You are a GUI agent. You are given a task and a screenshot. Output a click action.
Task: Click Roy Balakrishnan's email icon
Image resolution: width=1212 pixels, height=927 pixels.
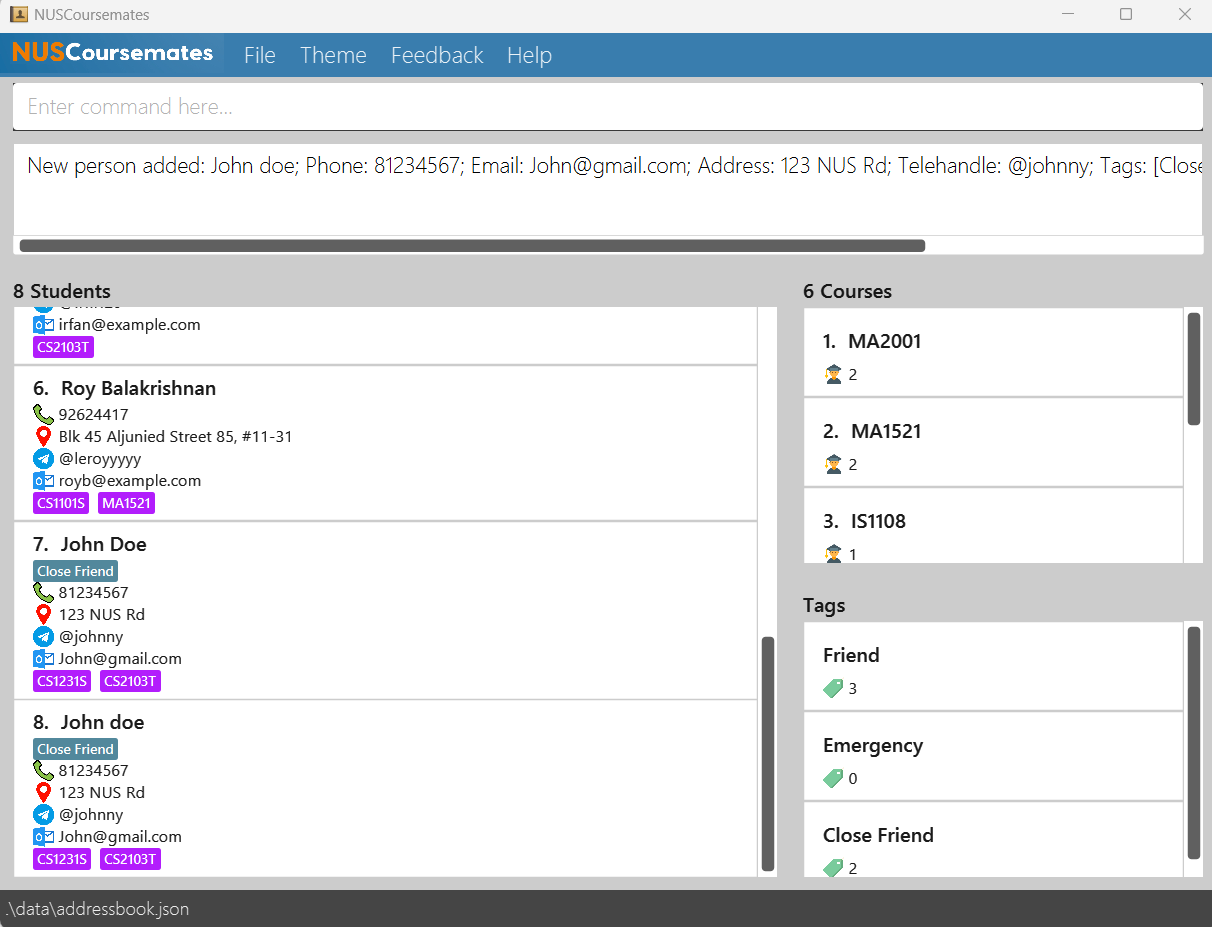pyautogui.click(x=43, y=480)
